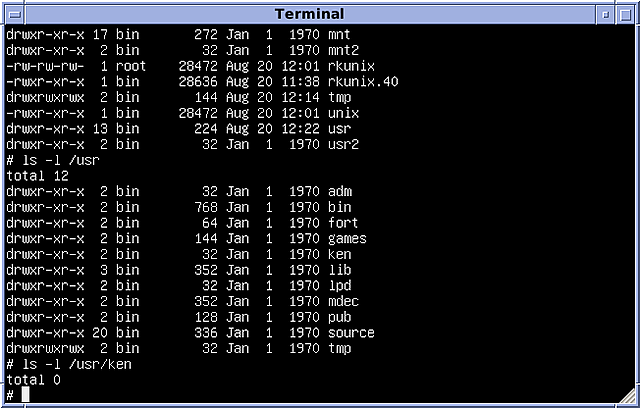Click the cursor block at the prompt
Screen dimensions: 640x408
pos(25,395)
